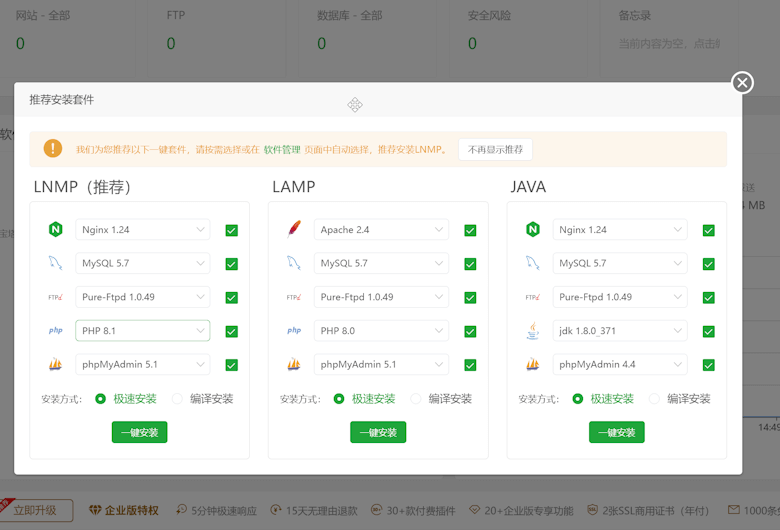Image resolution: width=780 pixels, height=530 pixels.
Task: Open MySQL 5.7 dropdown in JAVA
Action: (x=620, y=263)
